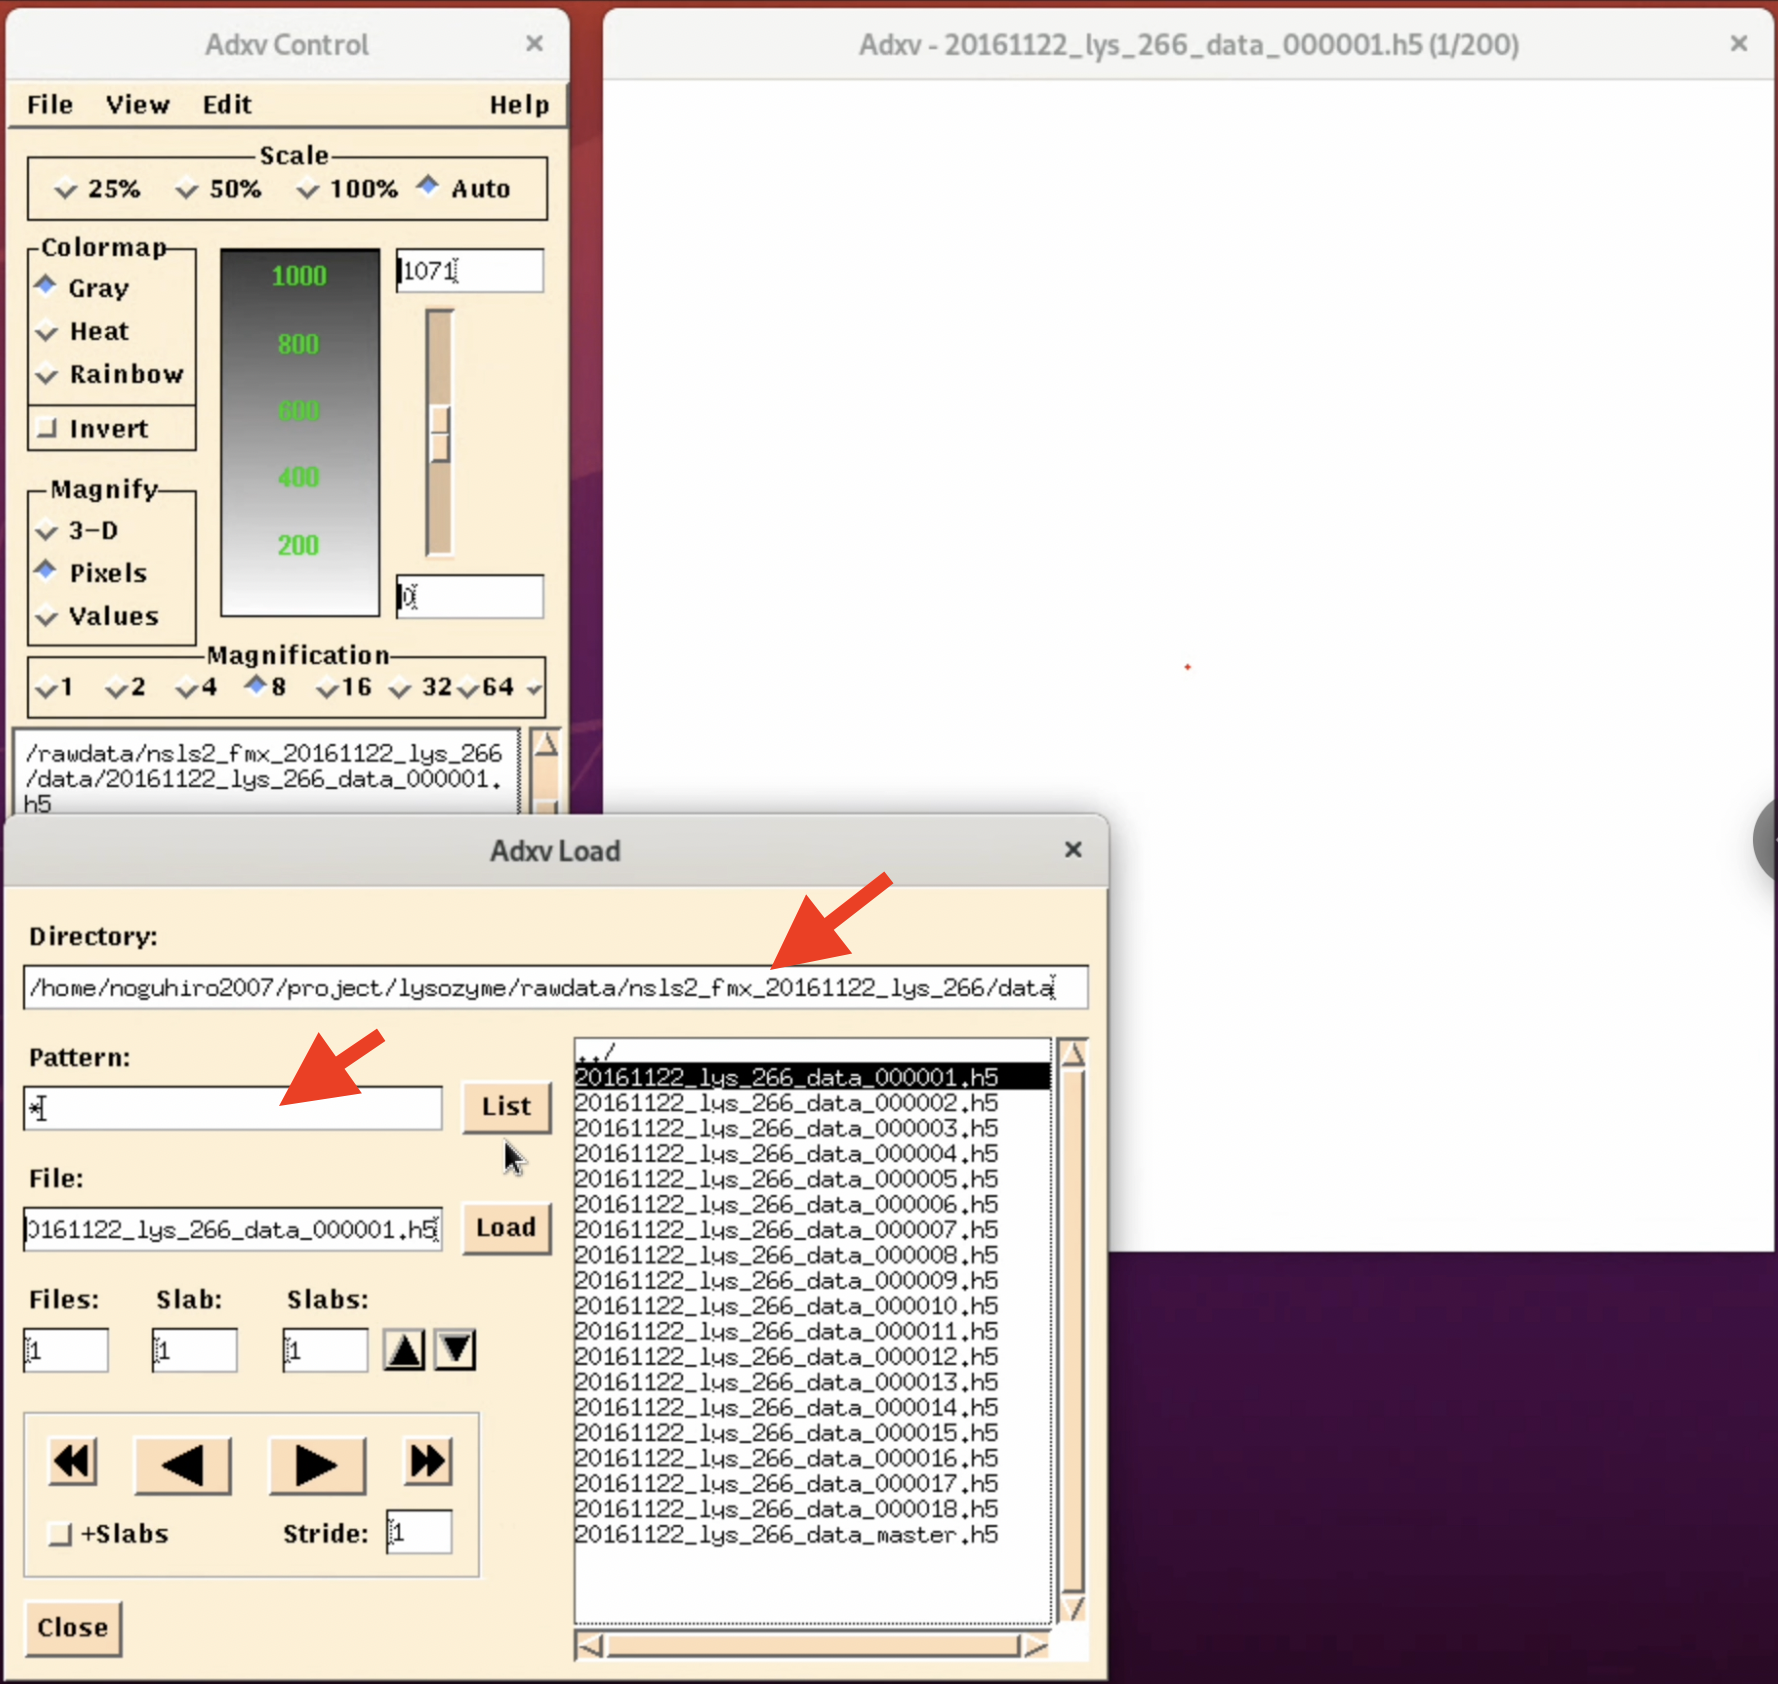Decrease Slabs value with down arrow
Image resolution: width=1778 pixels, height=1684 pixels.
tap(455, 1349)
